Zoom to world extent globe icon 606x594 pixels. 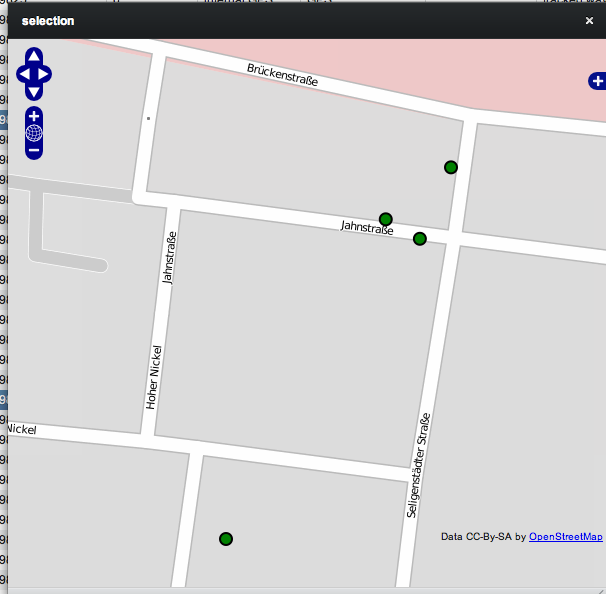click(34, 133)
